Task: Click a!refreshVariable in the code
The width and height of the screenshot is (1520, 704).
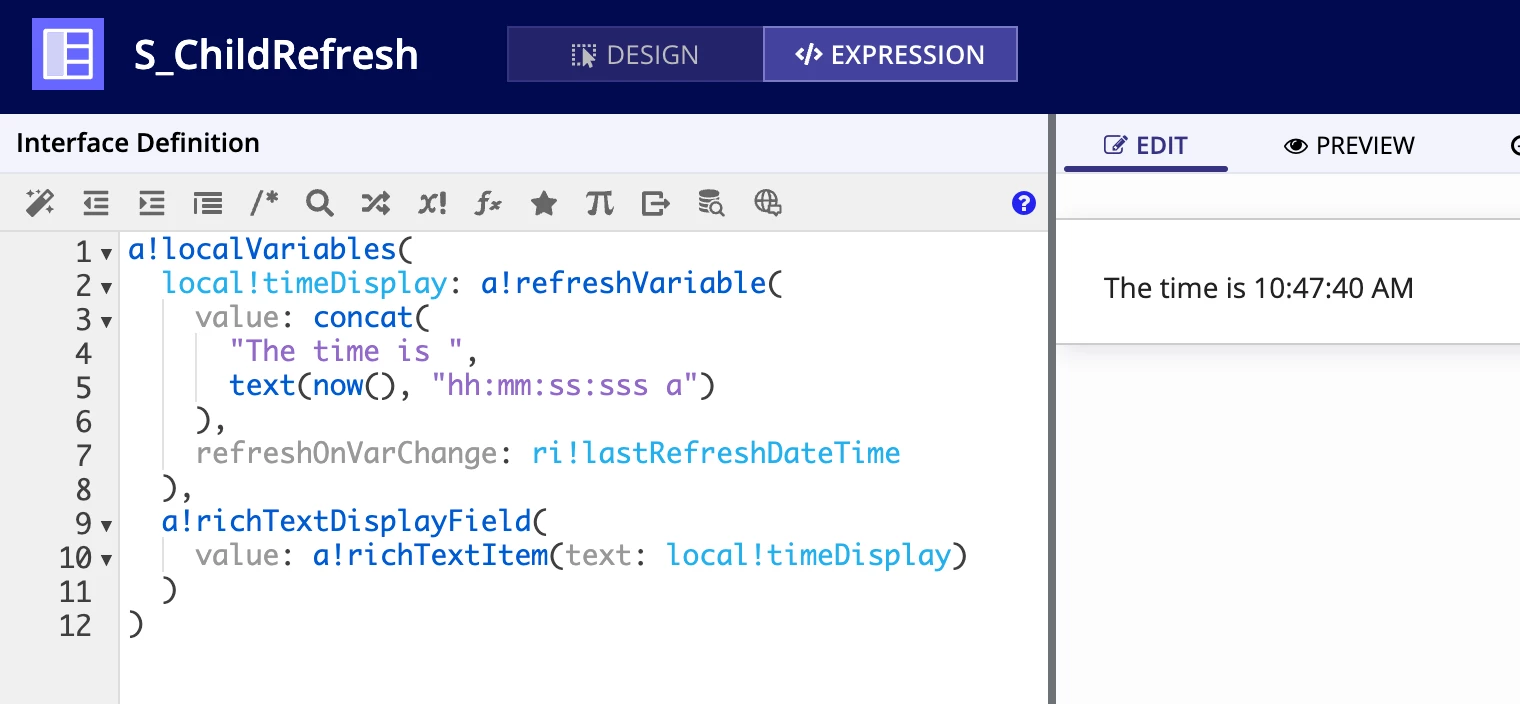Action: pyautogui.click(x=624, y=283)
